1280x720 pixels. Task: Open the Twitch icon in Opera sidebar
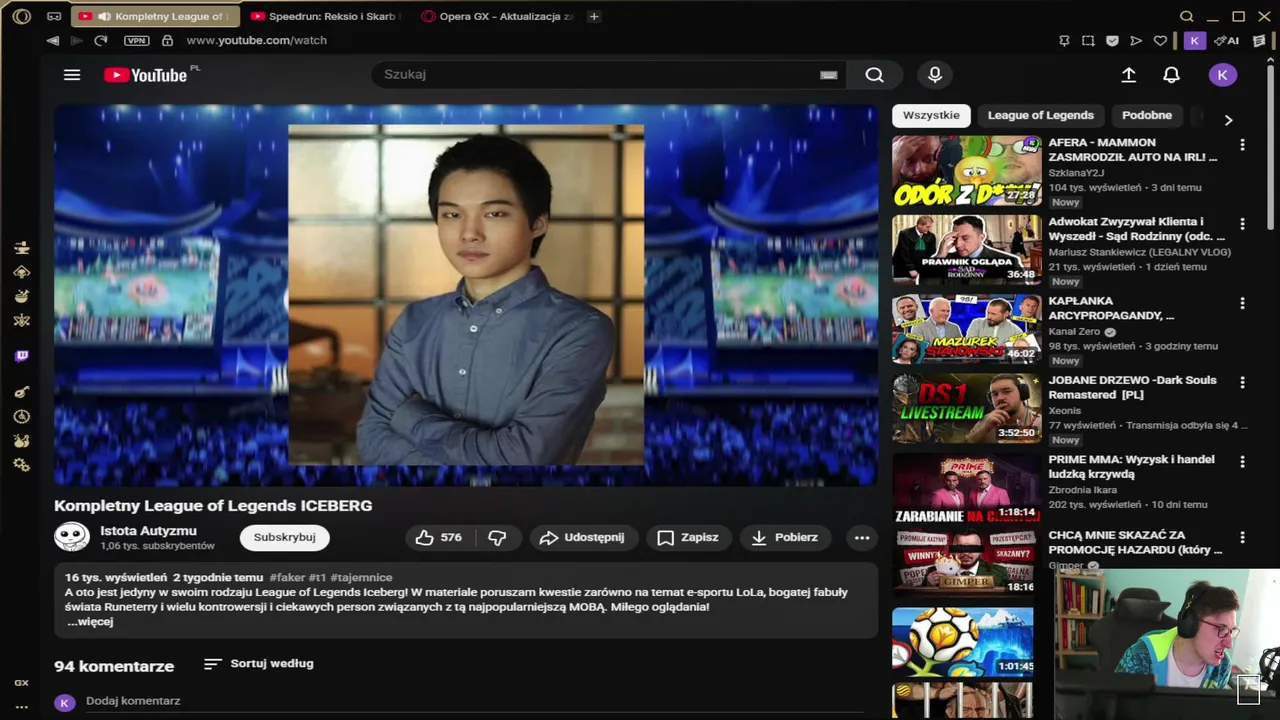[22, 356]
